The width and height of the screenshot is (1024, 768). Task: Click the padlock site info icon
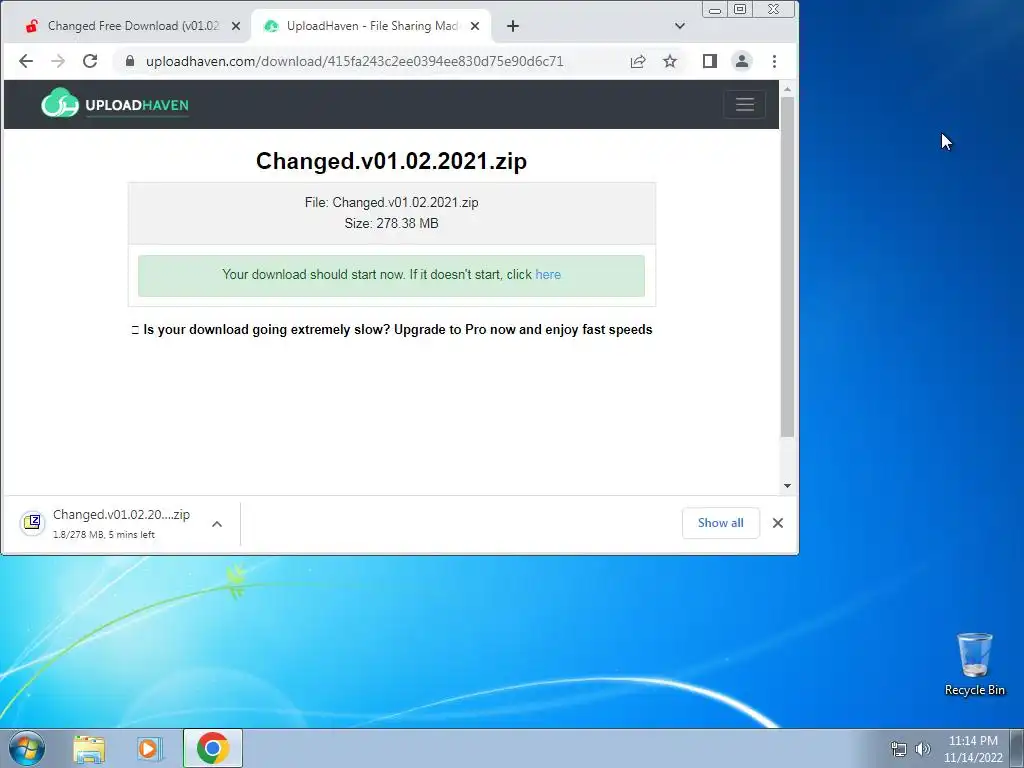tap(130, 61)
